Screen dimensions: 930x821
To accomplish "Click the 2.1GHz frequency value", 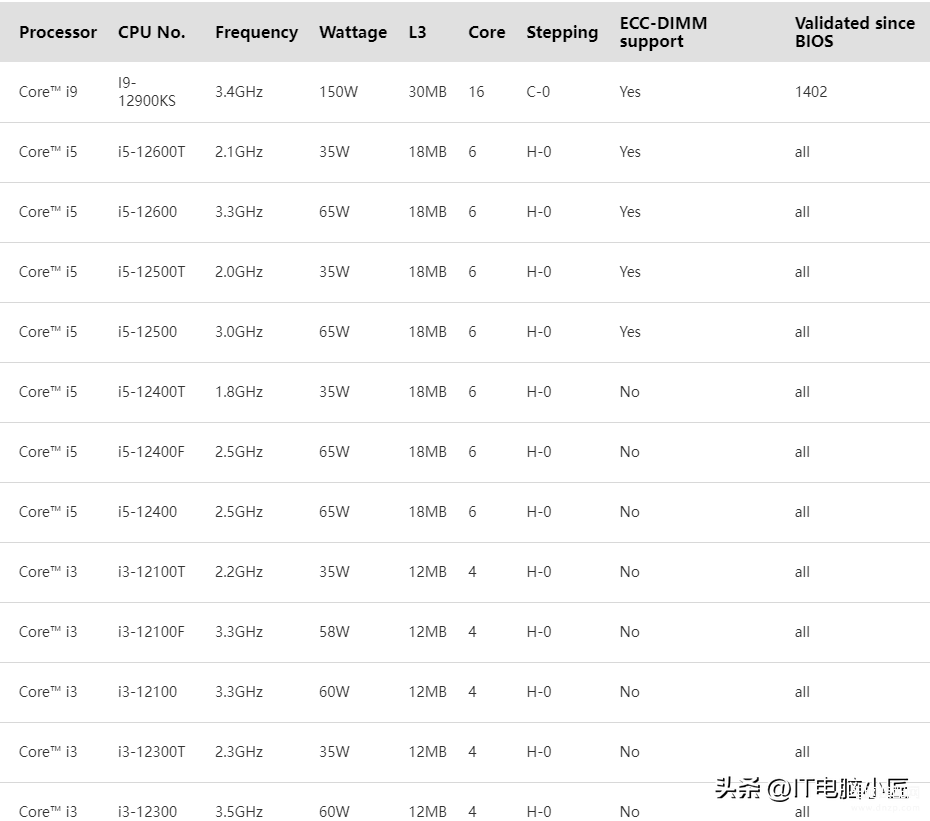I will (238, 152).
